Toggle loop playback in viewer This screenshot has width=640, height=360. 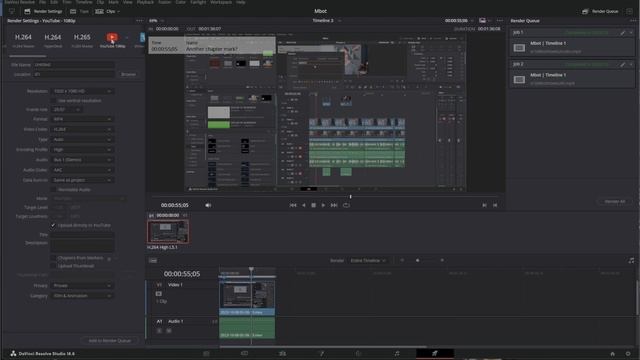pos(346,205)
